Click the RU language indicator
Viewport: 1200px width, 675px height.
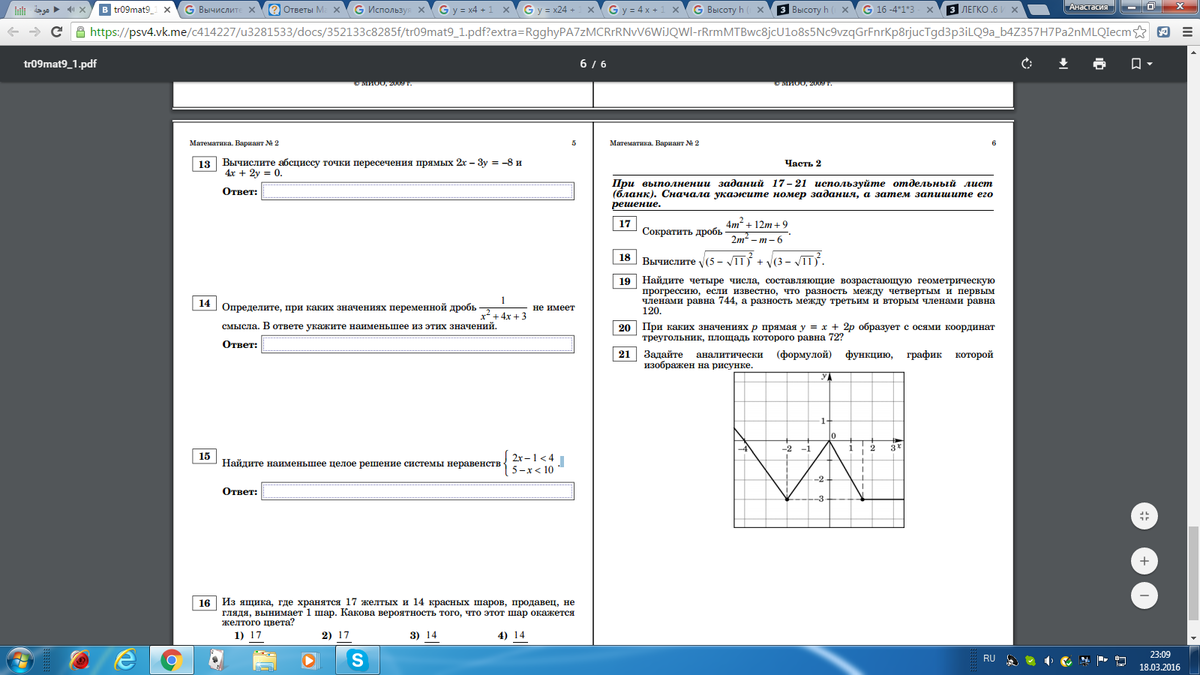[989, 658]
